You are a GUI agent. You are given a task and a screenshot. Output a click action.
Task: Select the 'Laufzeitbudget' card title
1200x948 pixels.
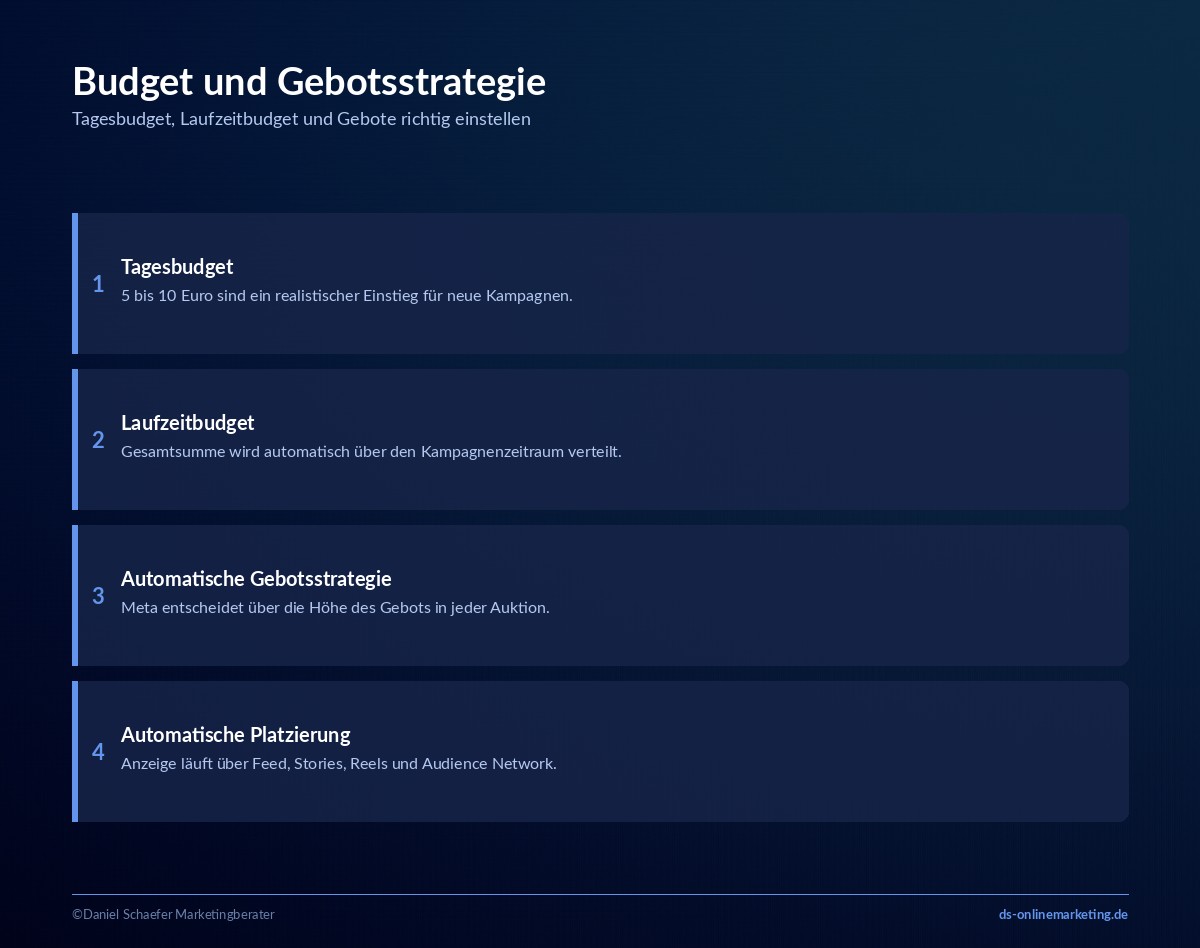188,423
